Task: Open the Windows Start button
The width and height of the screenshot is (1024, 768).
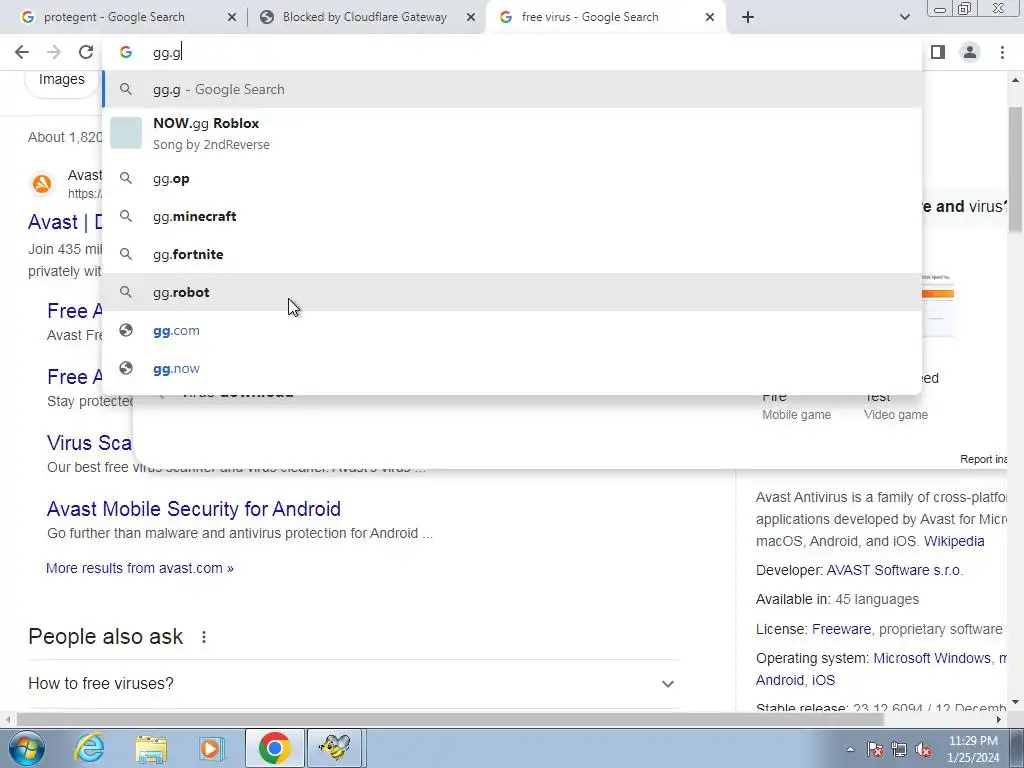Action: click(26, 748)
